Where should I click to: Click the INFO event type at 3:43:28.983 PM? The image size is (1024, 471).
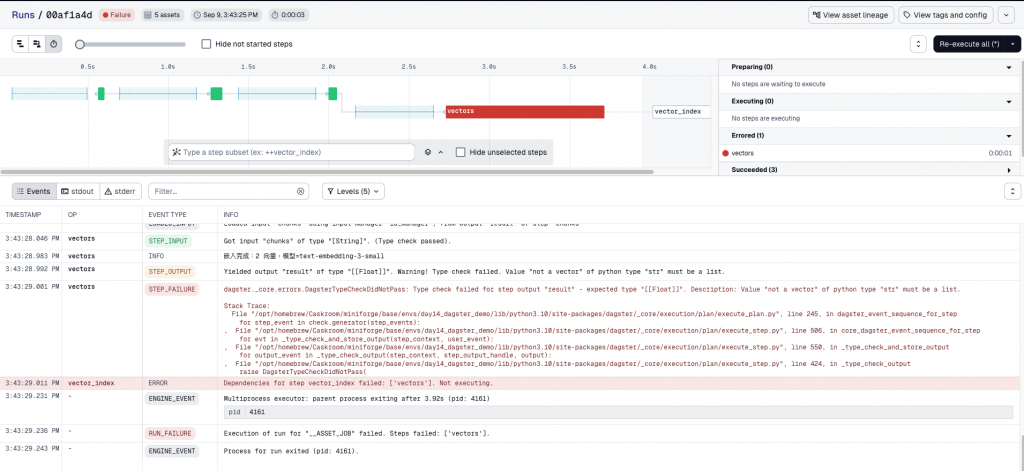(155, 256)
